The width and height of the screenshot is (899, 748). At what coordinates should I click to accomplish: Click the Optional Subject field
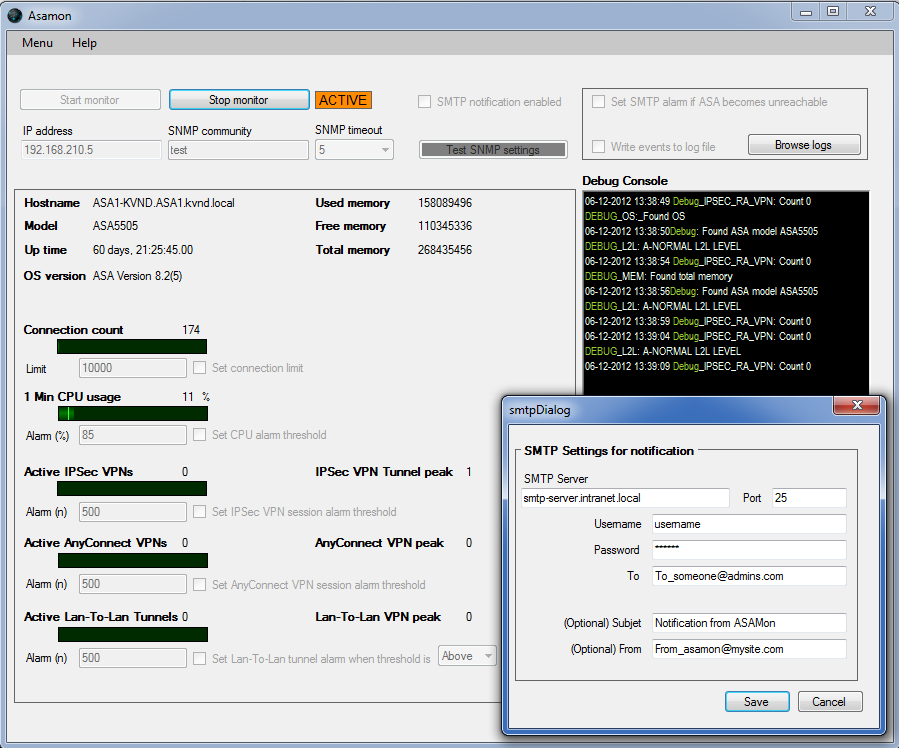[x=749, y=623]
